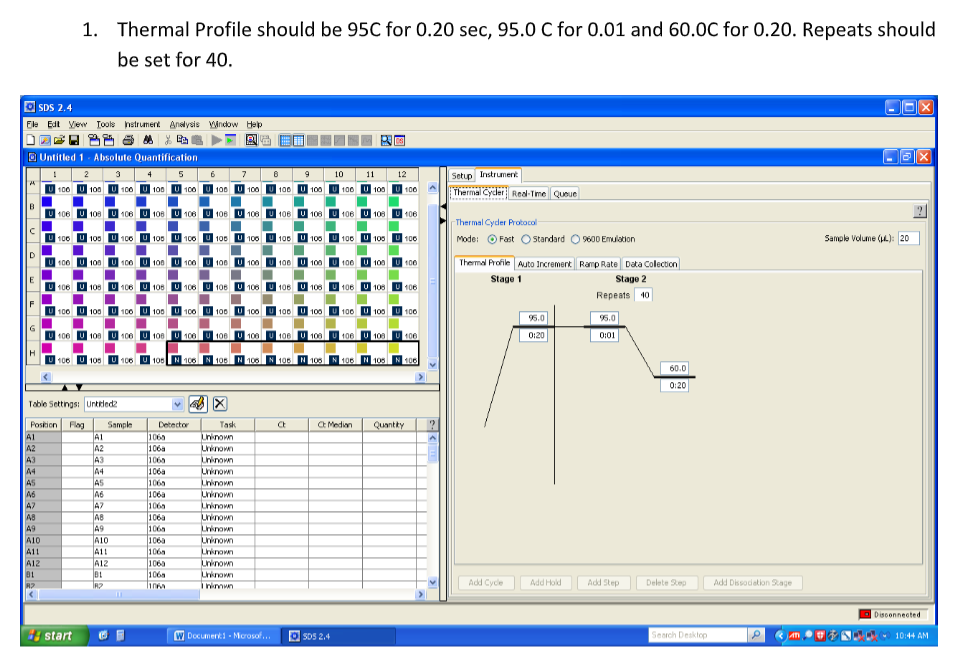
Task: Open the File menu
Action: (32, 124)
